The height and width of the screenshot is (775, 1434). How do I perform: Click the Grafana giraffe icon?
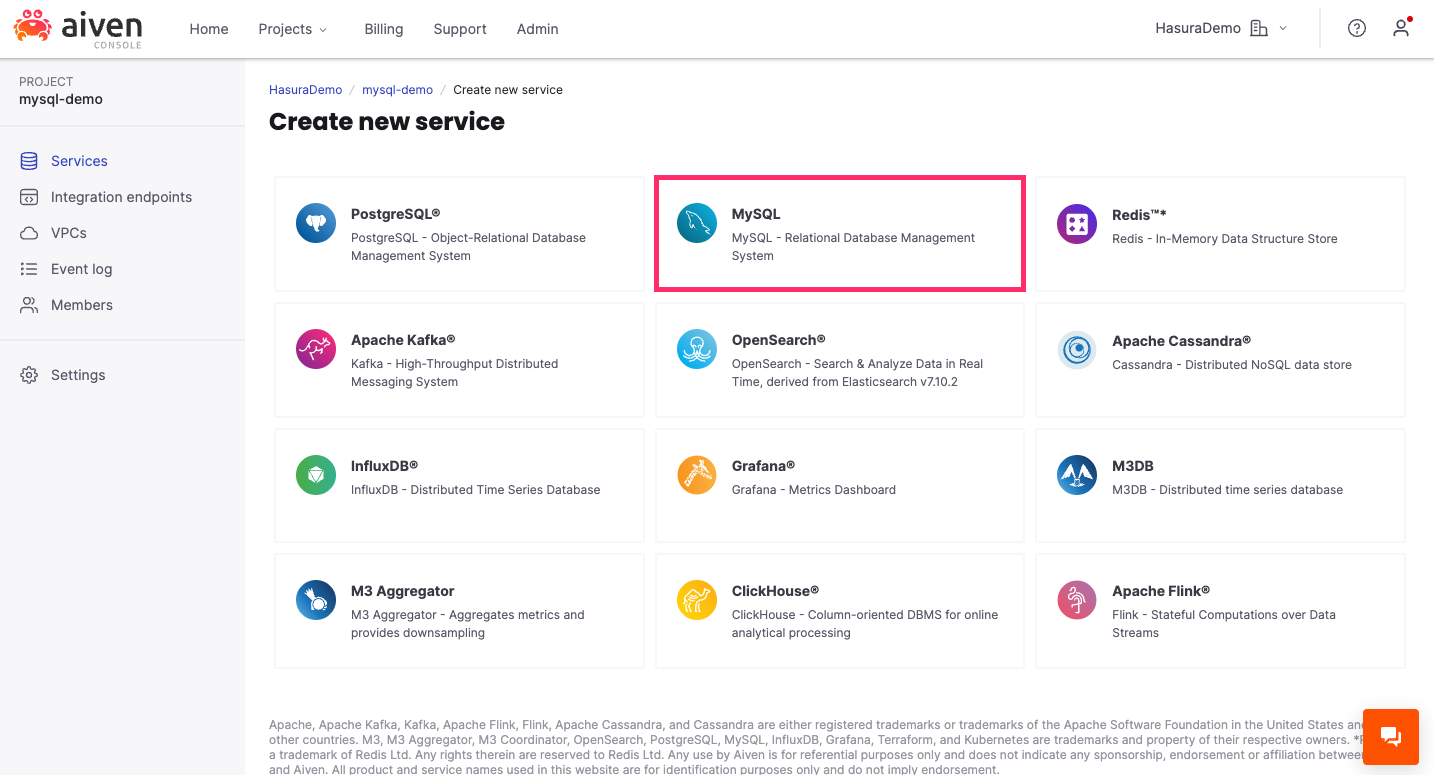click(697, 475)
